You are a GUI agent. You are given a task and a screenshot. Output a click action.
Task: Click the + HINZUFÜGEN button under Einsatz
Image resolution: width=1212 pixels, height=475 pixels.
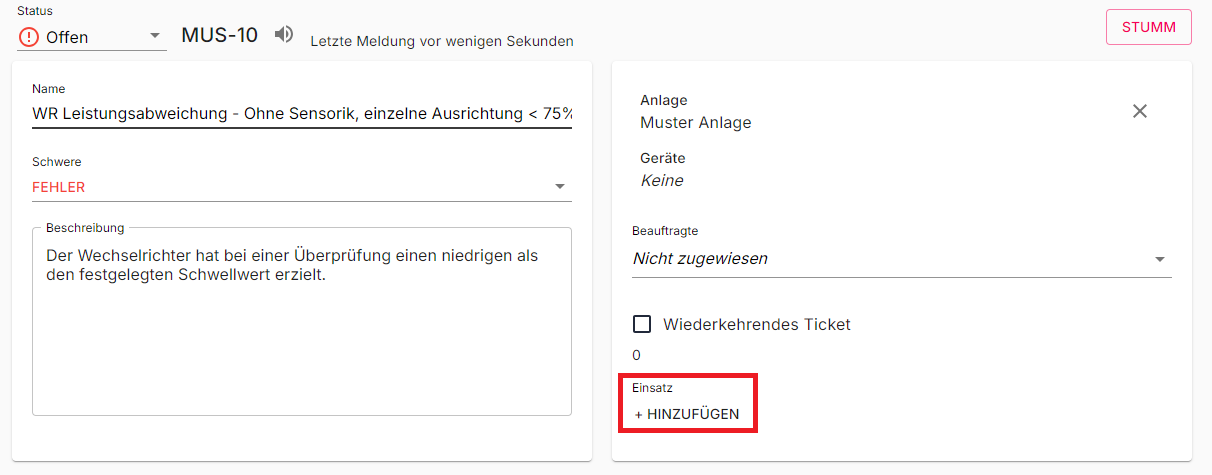click(687, 414)
